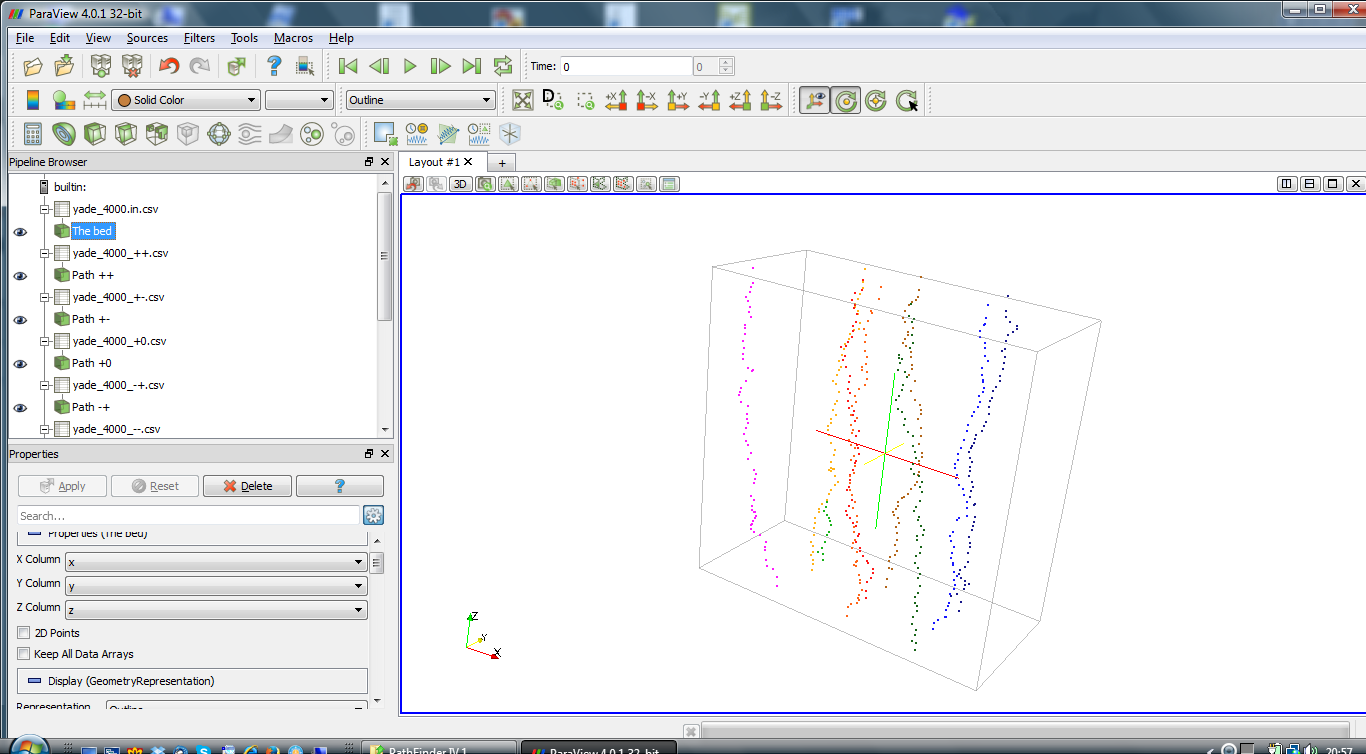Hide the Path ++ source visibility
The height and width of the screenshot is (754, 1366).
click(20, 275)
